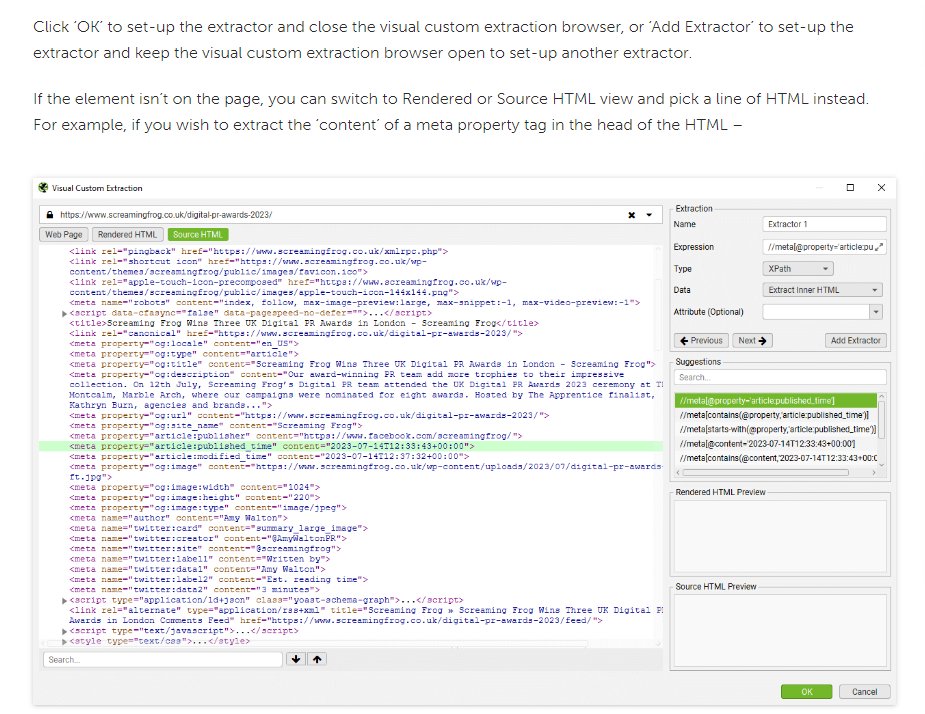
Task: Select the //meta[starts-with(@property suggestion
Action: 775,429
